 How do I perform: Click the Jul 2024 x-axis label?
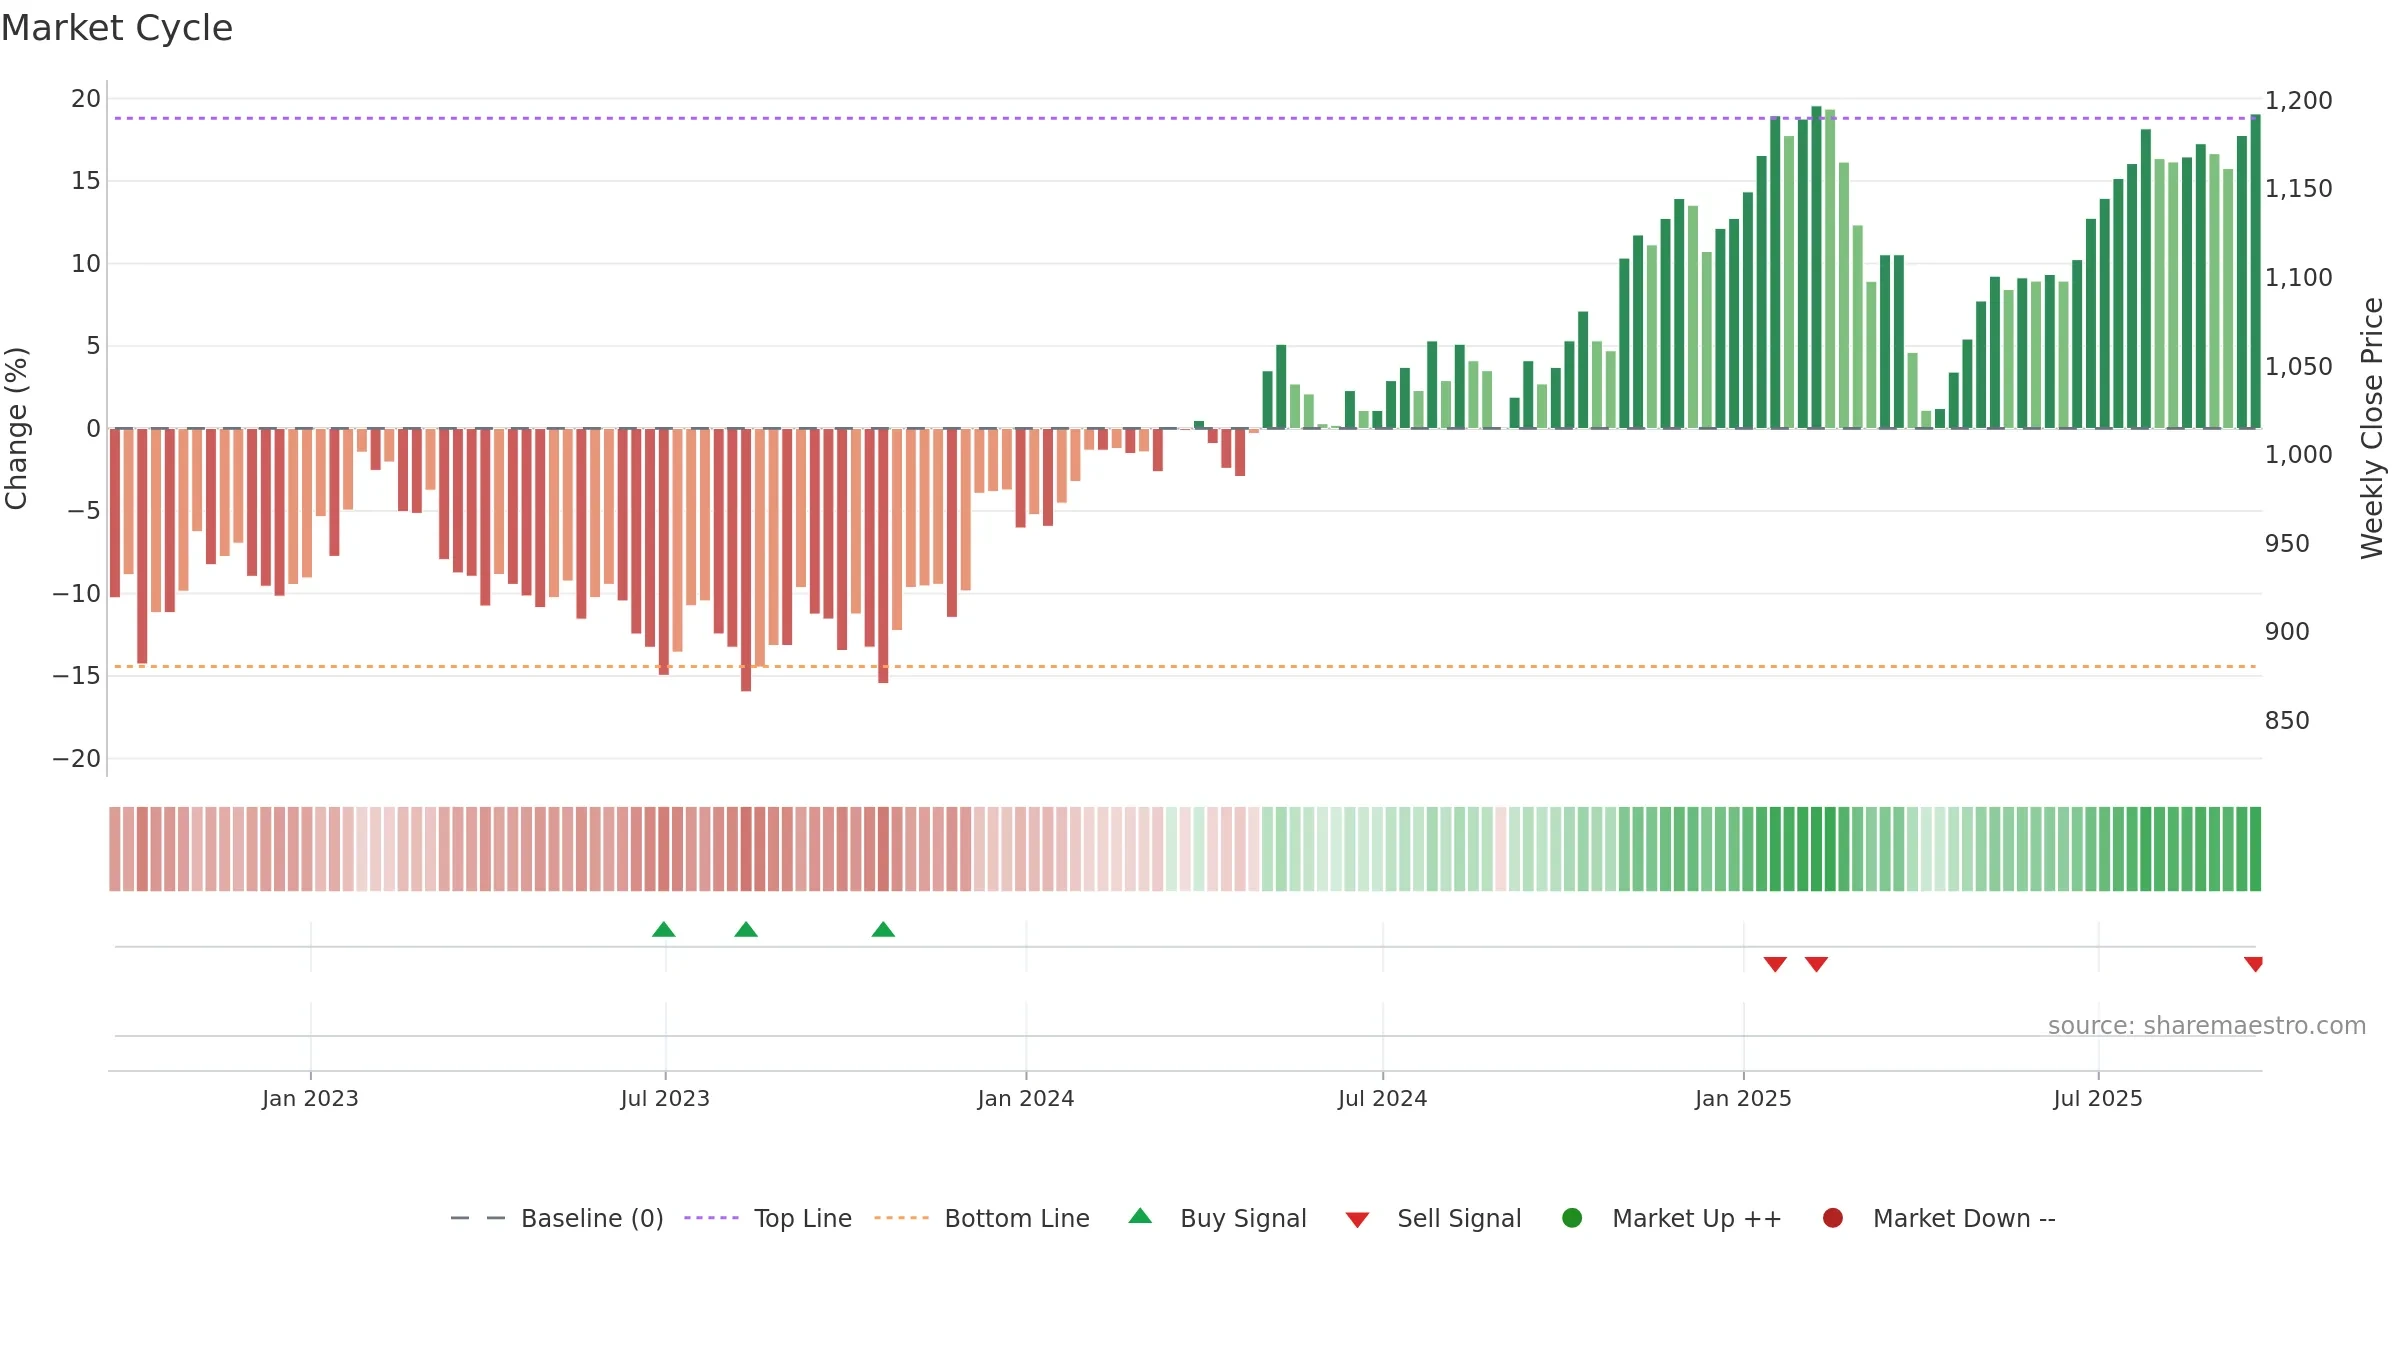pyautogui.click(x=1383, y=1099)
